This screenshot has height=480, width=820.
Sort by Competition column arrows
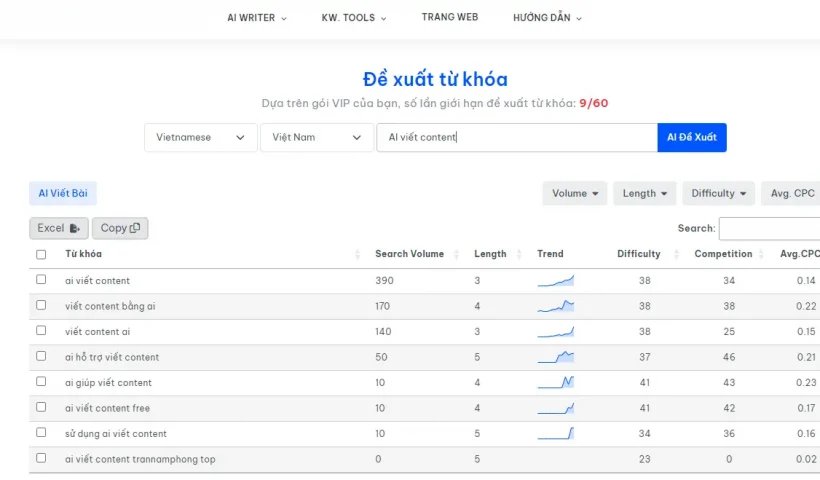tap(761, 254)
